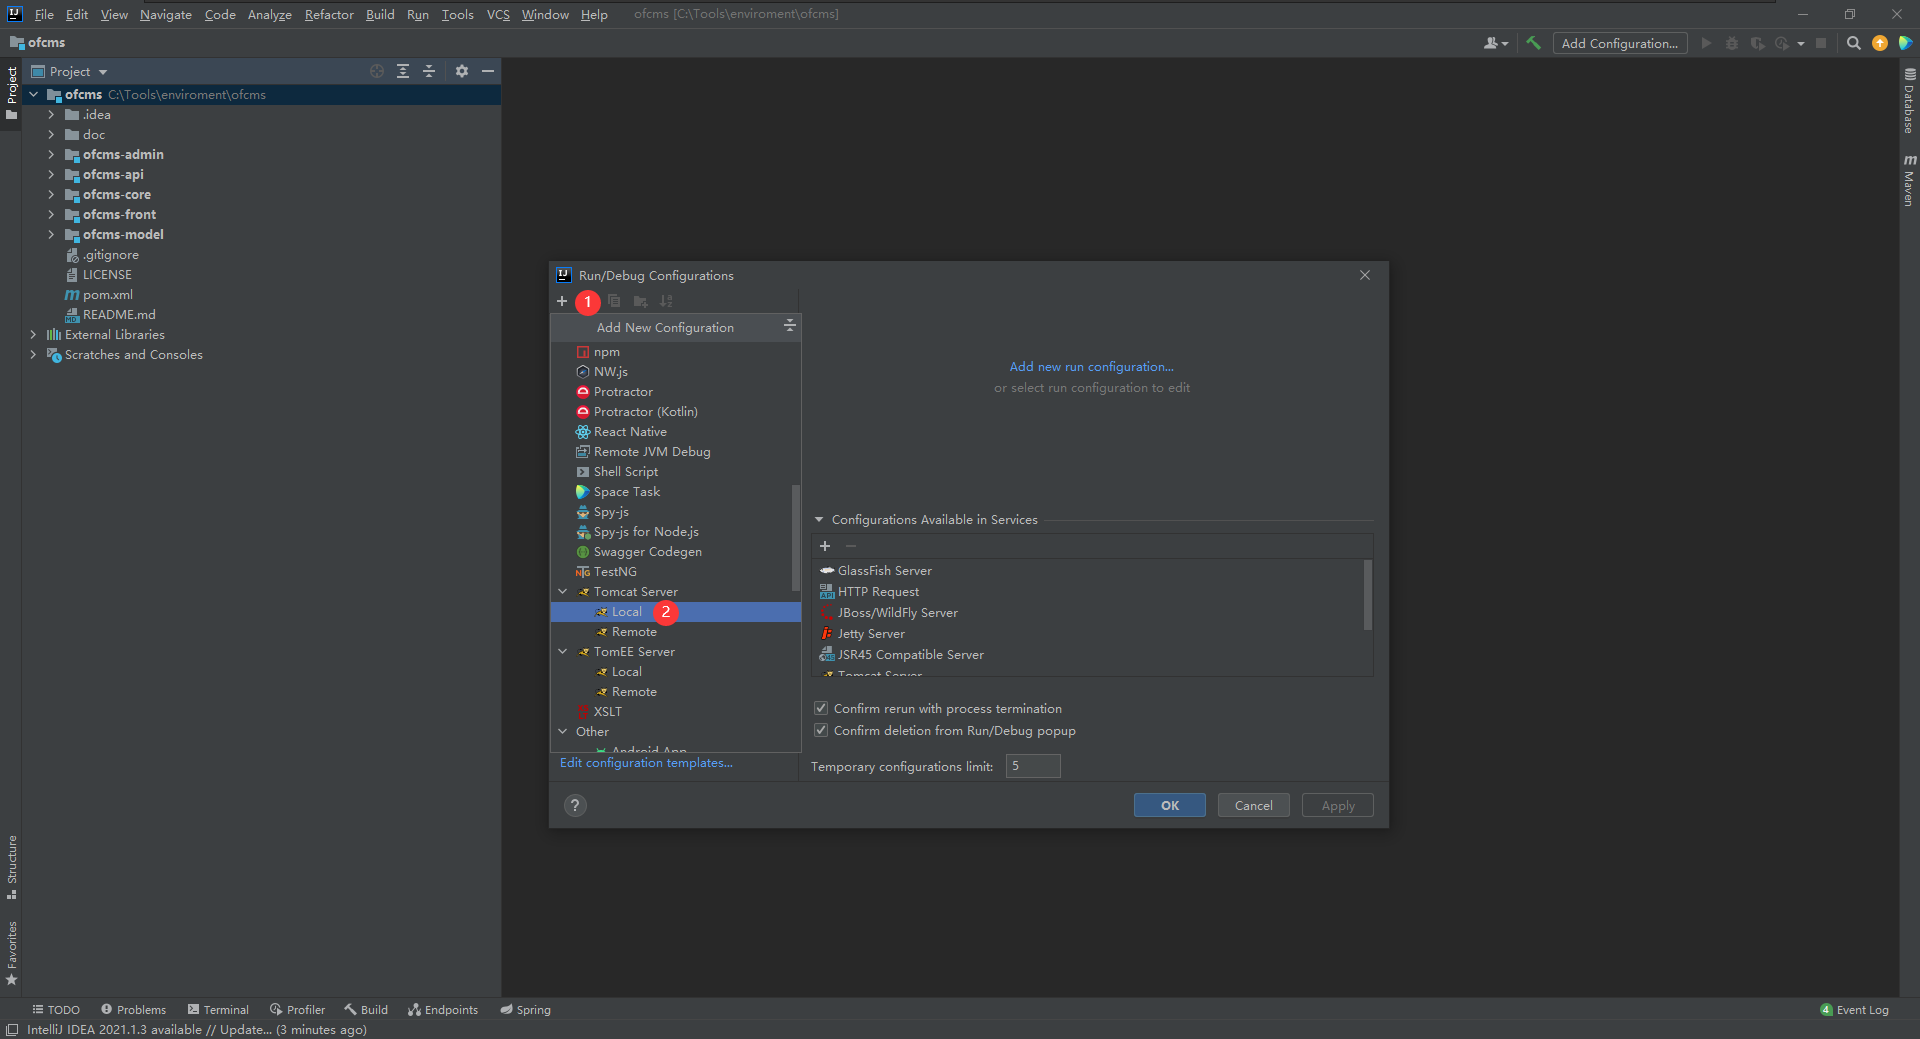Click the sort configurations icon
The width and height of the screenshot is (1920, 1039).
coord(666,301)
